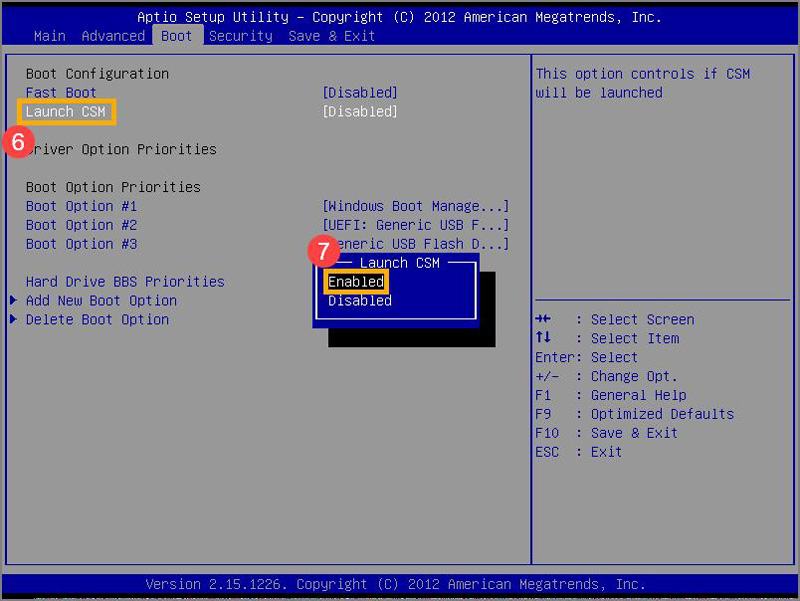Open the Boot Option #1 Windows Boot Manager value
800x601 pixels.
point(415,206)
